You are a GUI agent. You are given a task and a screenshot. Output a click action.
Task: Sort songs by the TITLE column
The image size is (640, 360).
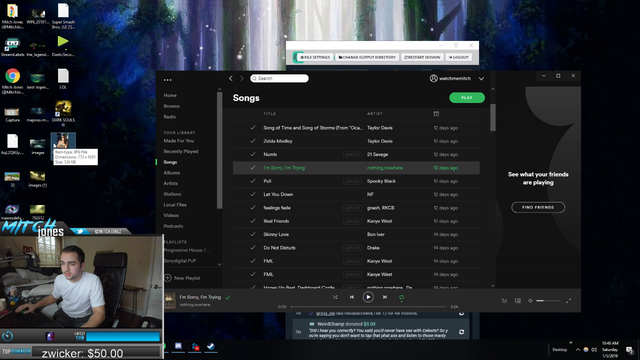(269, 114)
